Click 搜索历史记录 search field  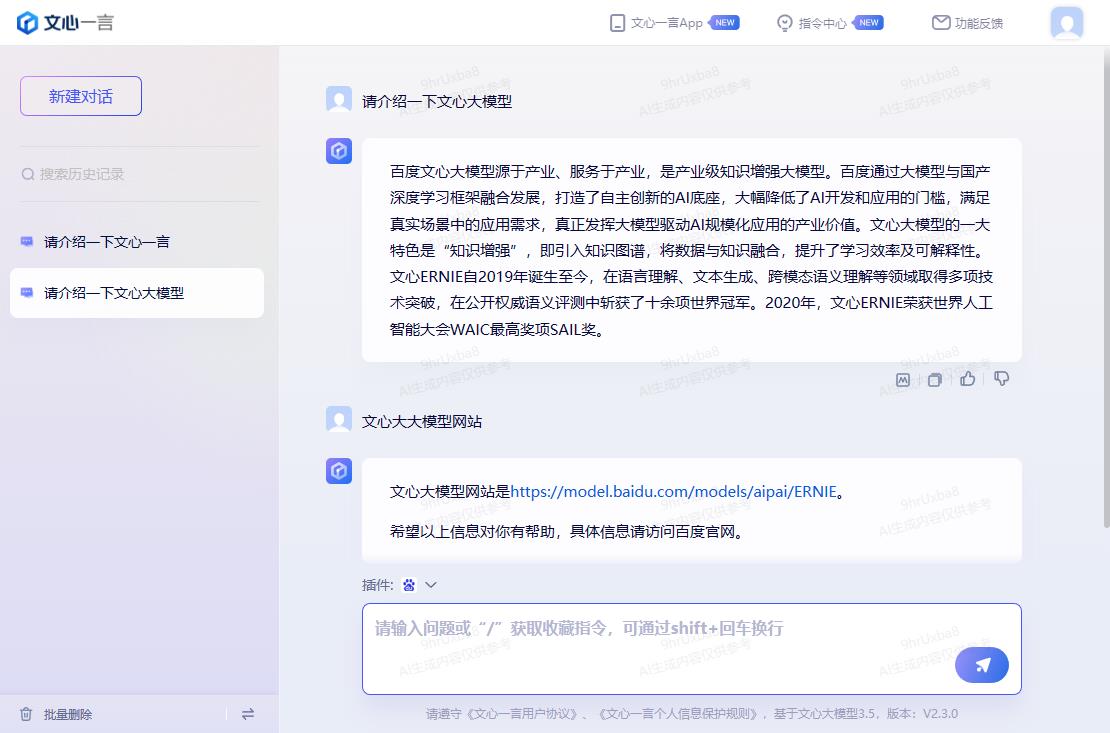click(139, 174)
